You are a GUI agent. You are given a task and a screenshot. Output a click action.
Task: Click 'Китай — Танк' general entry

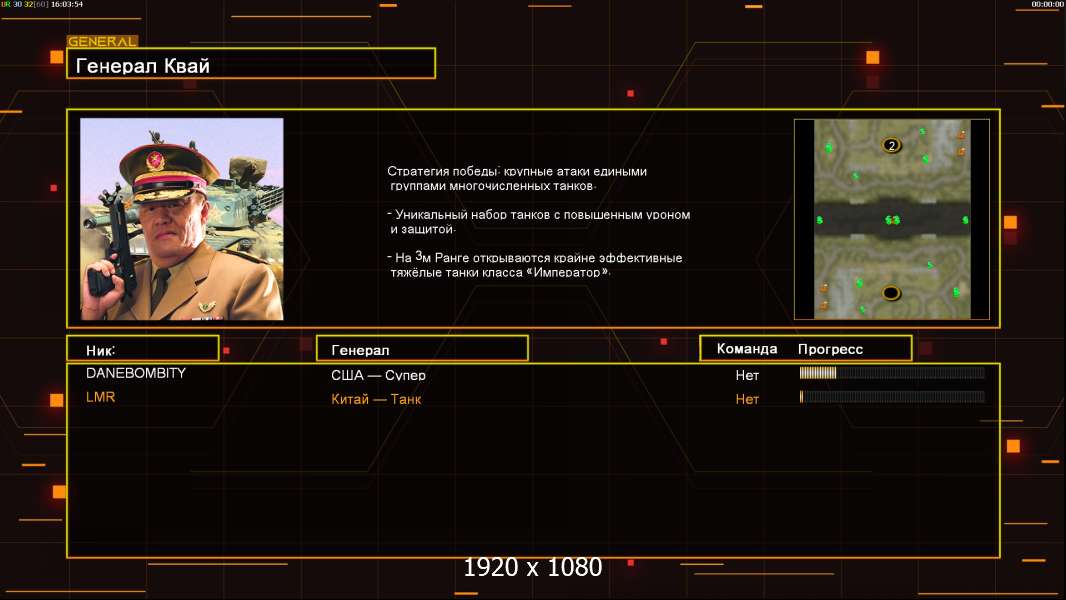[376, 399]
